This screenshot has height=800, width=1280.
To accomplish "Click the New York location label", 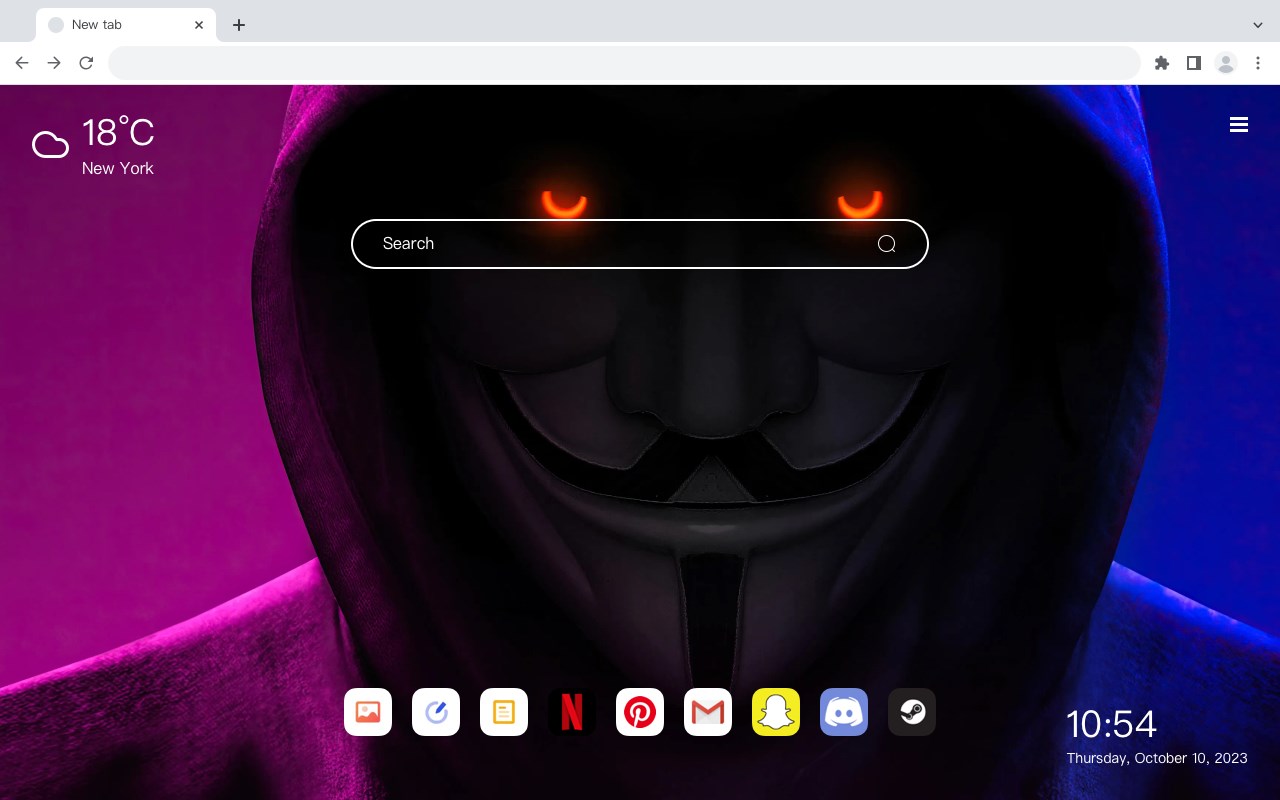I will pyautogui.click(x=118, y=168).
